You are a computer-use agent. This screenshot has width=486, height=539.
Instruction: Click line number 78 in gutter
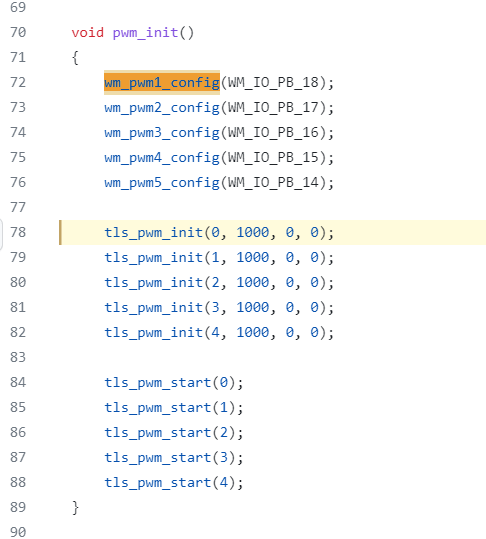coord(18,232)
